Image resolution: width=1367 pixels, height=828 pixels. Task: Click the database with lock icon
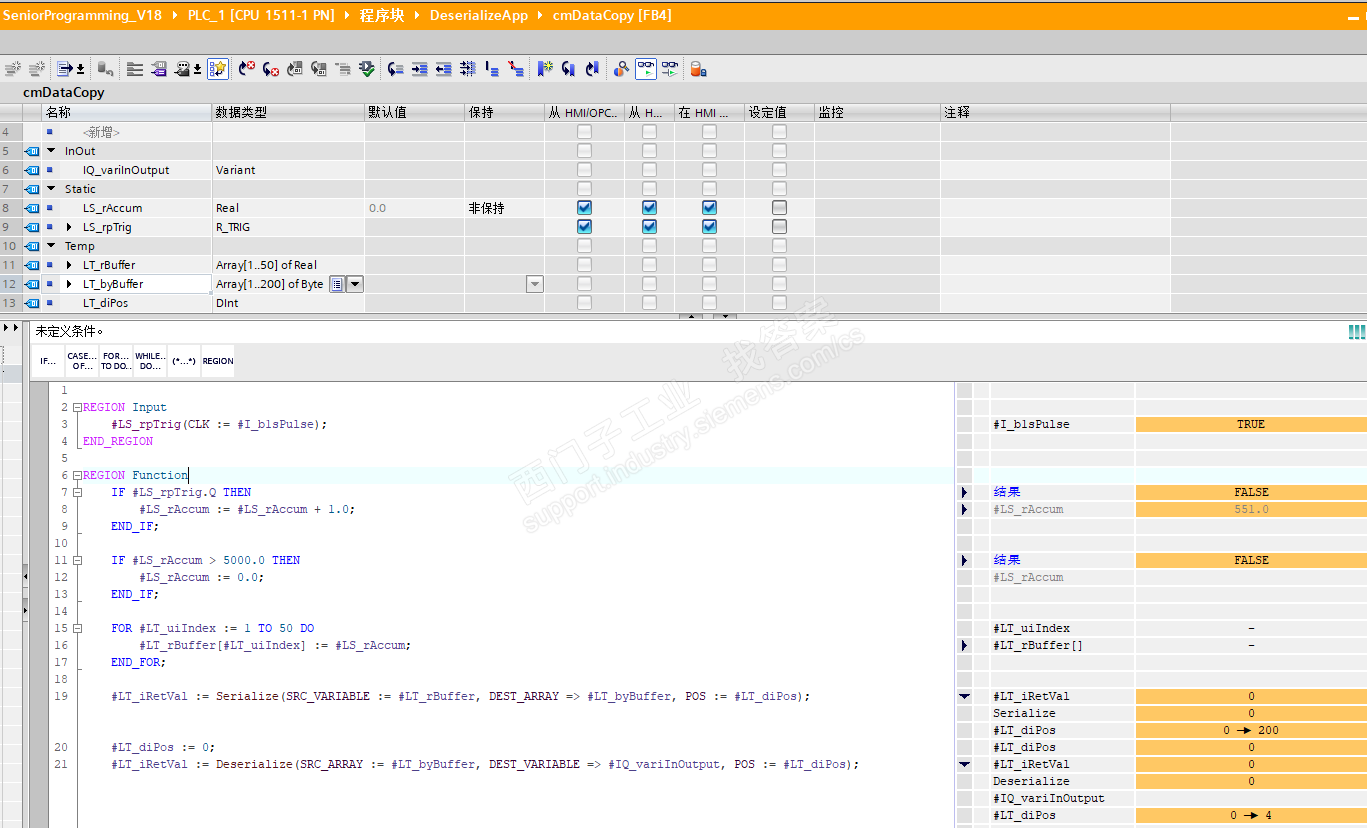point(699,69)
